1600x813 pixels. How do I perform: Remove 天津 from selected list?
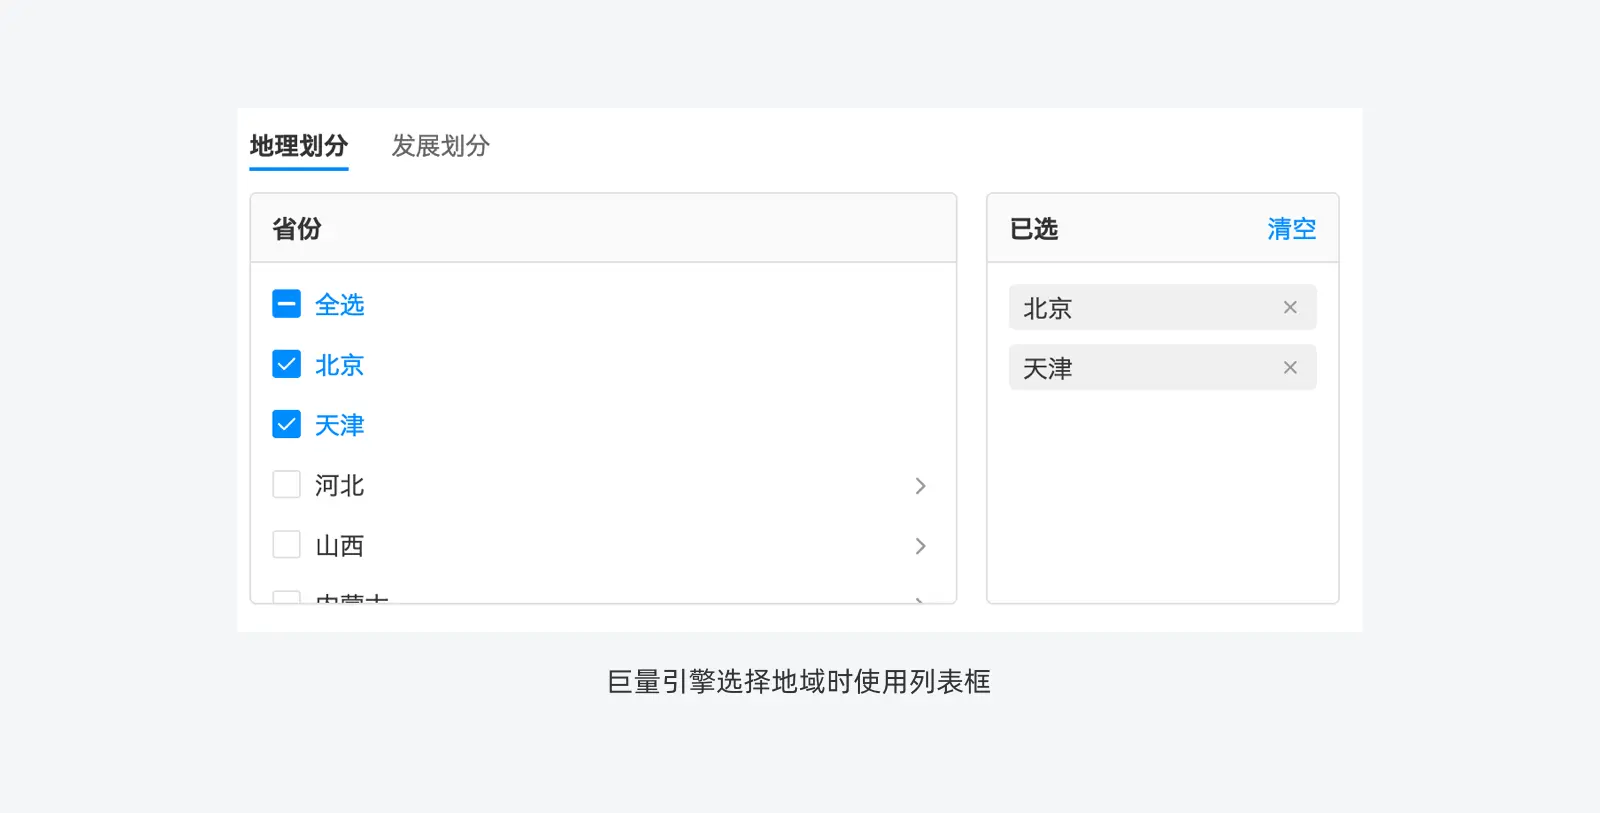point(1290,368)
